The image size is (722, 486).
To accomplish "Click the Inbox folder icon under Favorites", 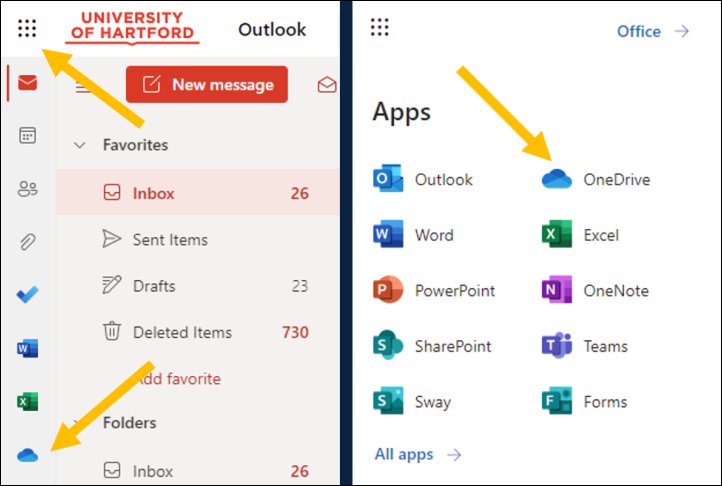I will (x=112, y=193).
